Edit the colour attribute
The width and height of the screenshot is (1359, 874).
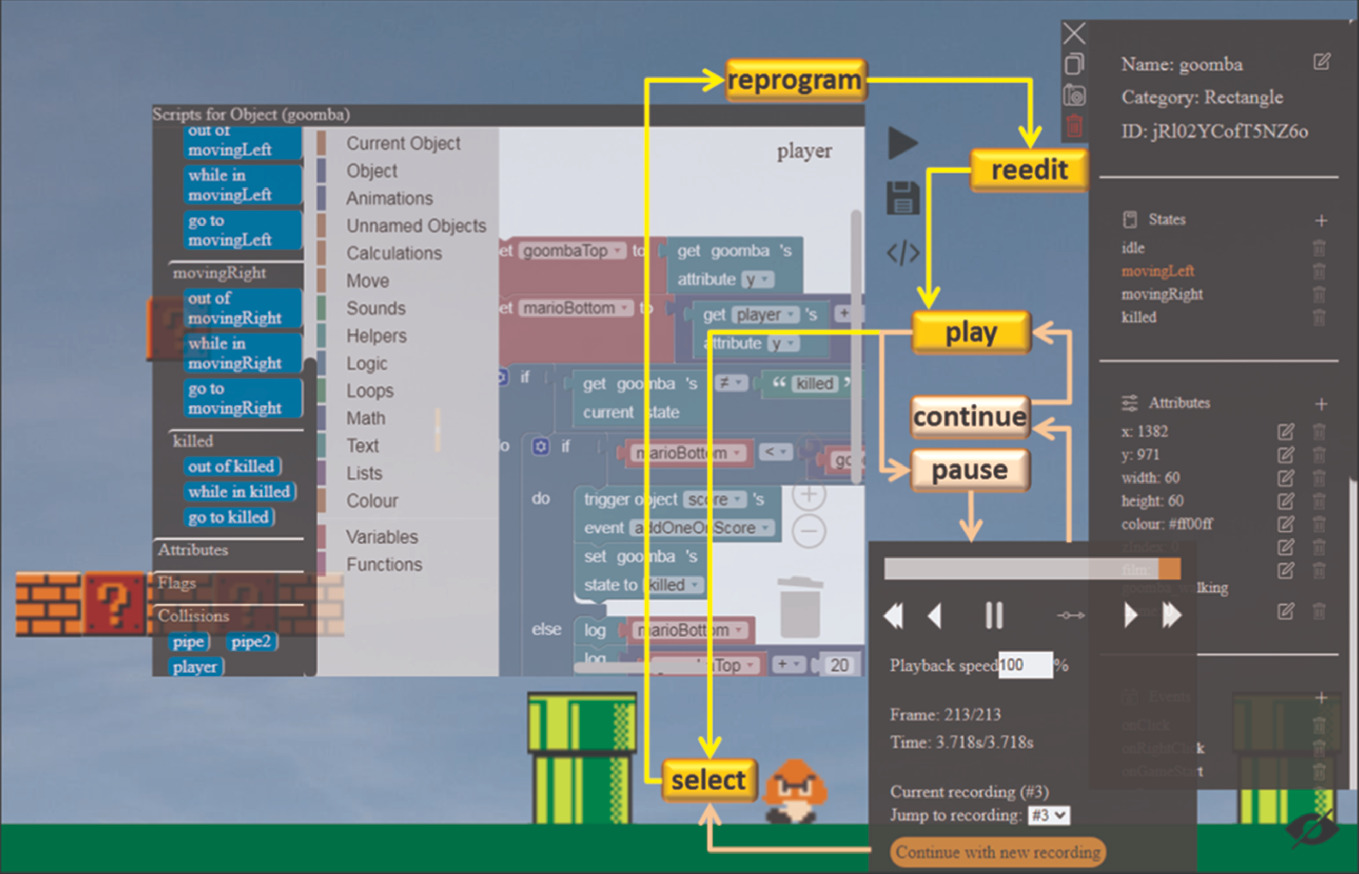pos(1286,524)
